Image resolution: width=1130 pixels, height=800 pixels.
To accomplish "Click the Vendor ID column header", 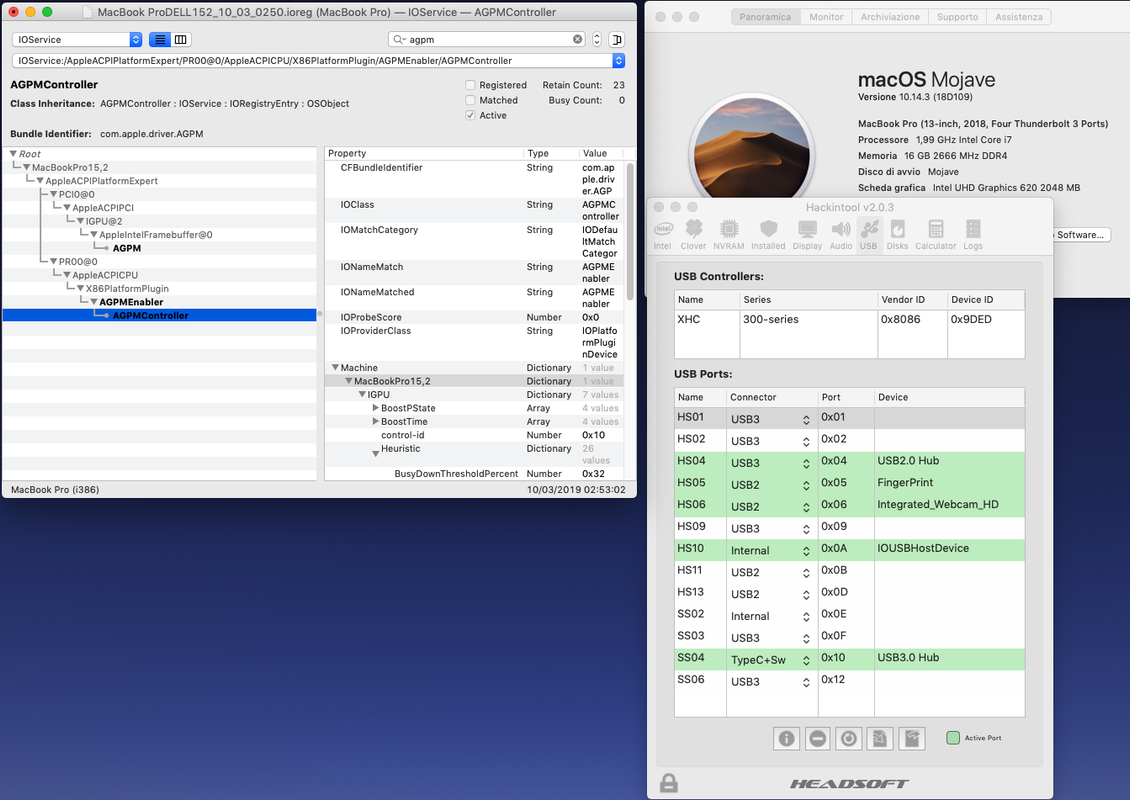I will click(x=912, y=300).
